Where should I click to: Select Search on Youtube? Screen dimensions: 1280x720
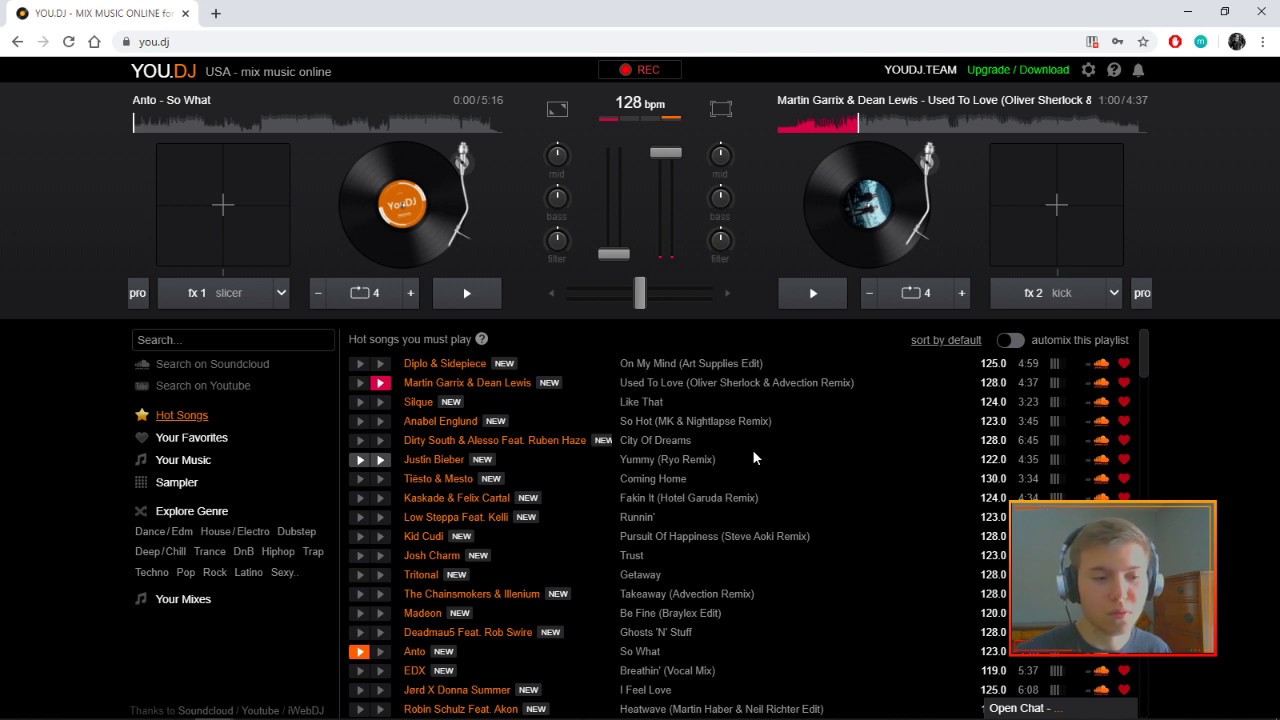pyautogui.click(x=203, y=386)
